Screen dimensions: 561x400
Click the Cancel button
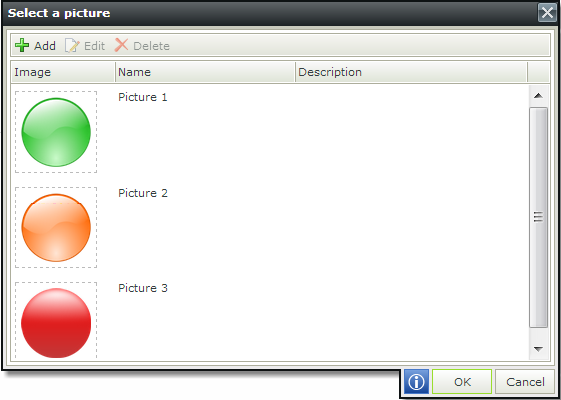click(526, 382)
